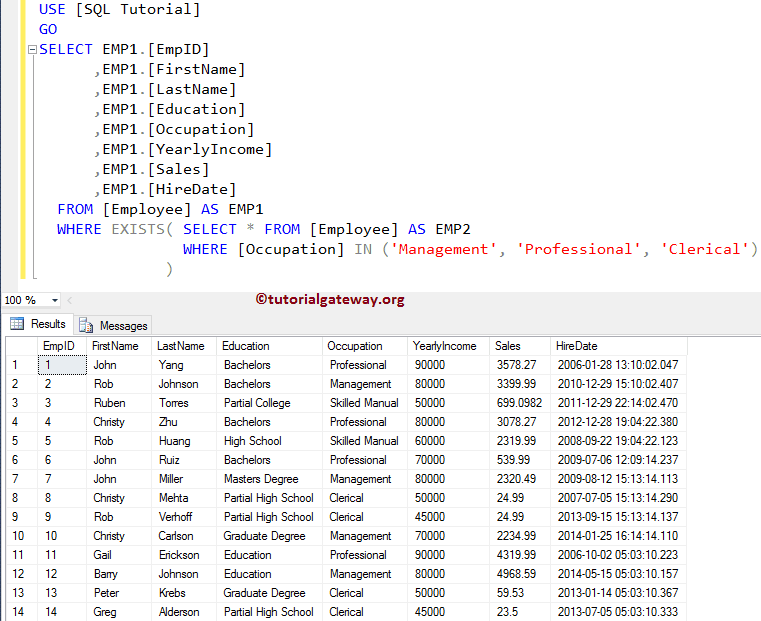The image size is (761, 621).
Task: Click the Messages tab icon
Action: click(x=86, y=326)
